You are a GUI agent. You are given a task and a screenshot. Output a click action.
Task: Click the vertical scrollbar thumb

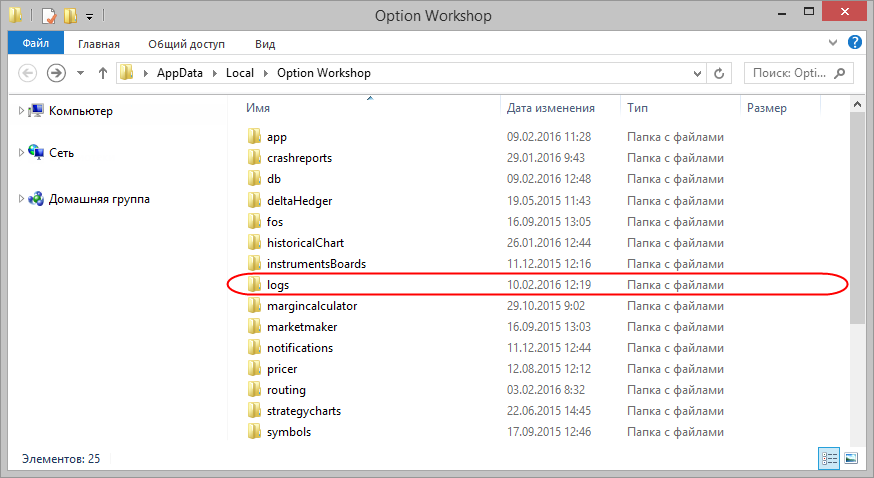pos(857,217)
